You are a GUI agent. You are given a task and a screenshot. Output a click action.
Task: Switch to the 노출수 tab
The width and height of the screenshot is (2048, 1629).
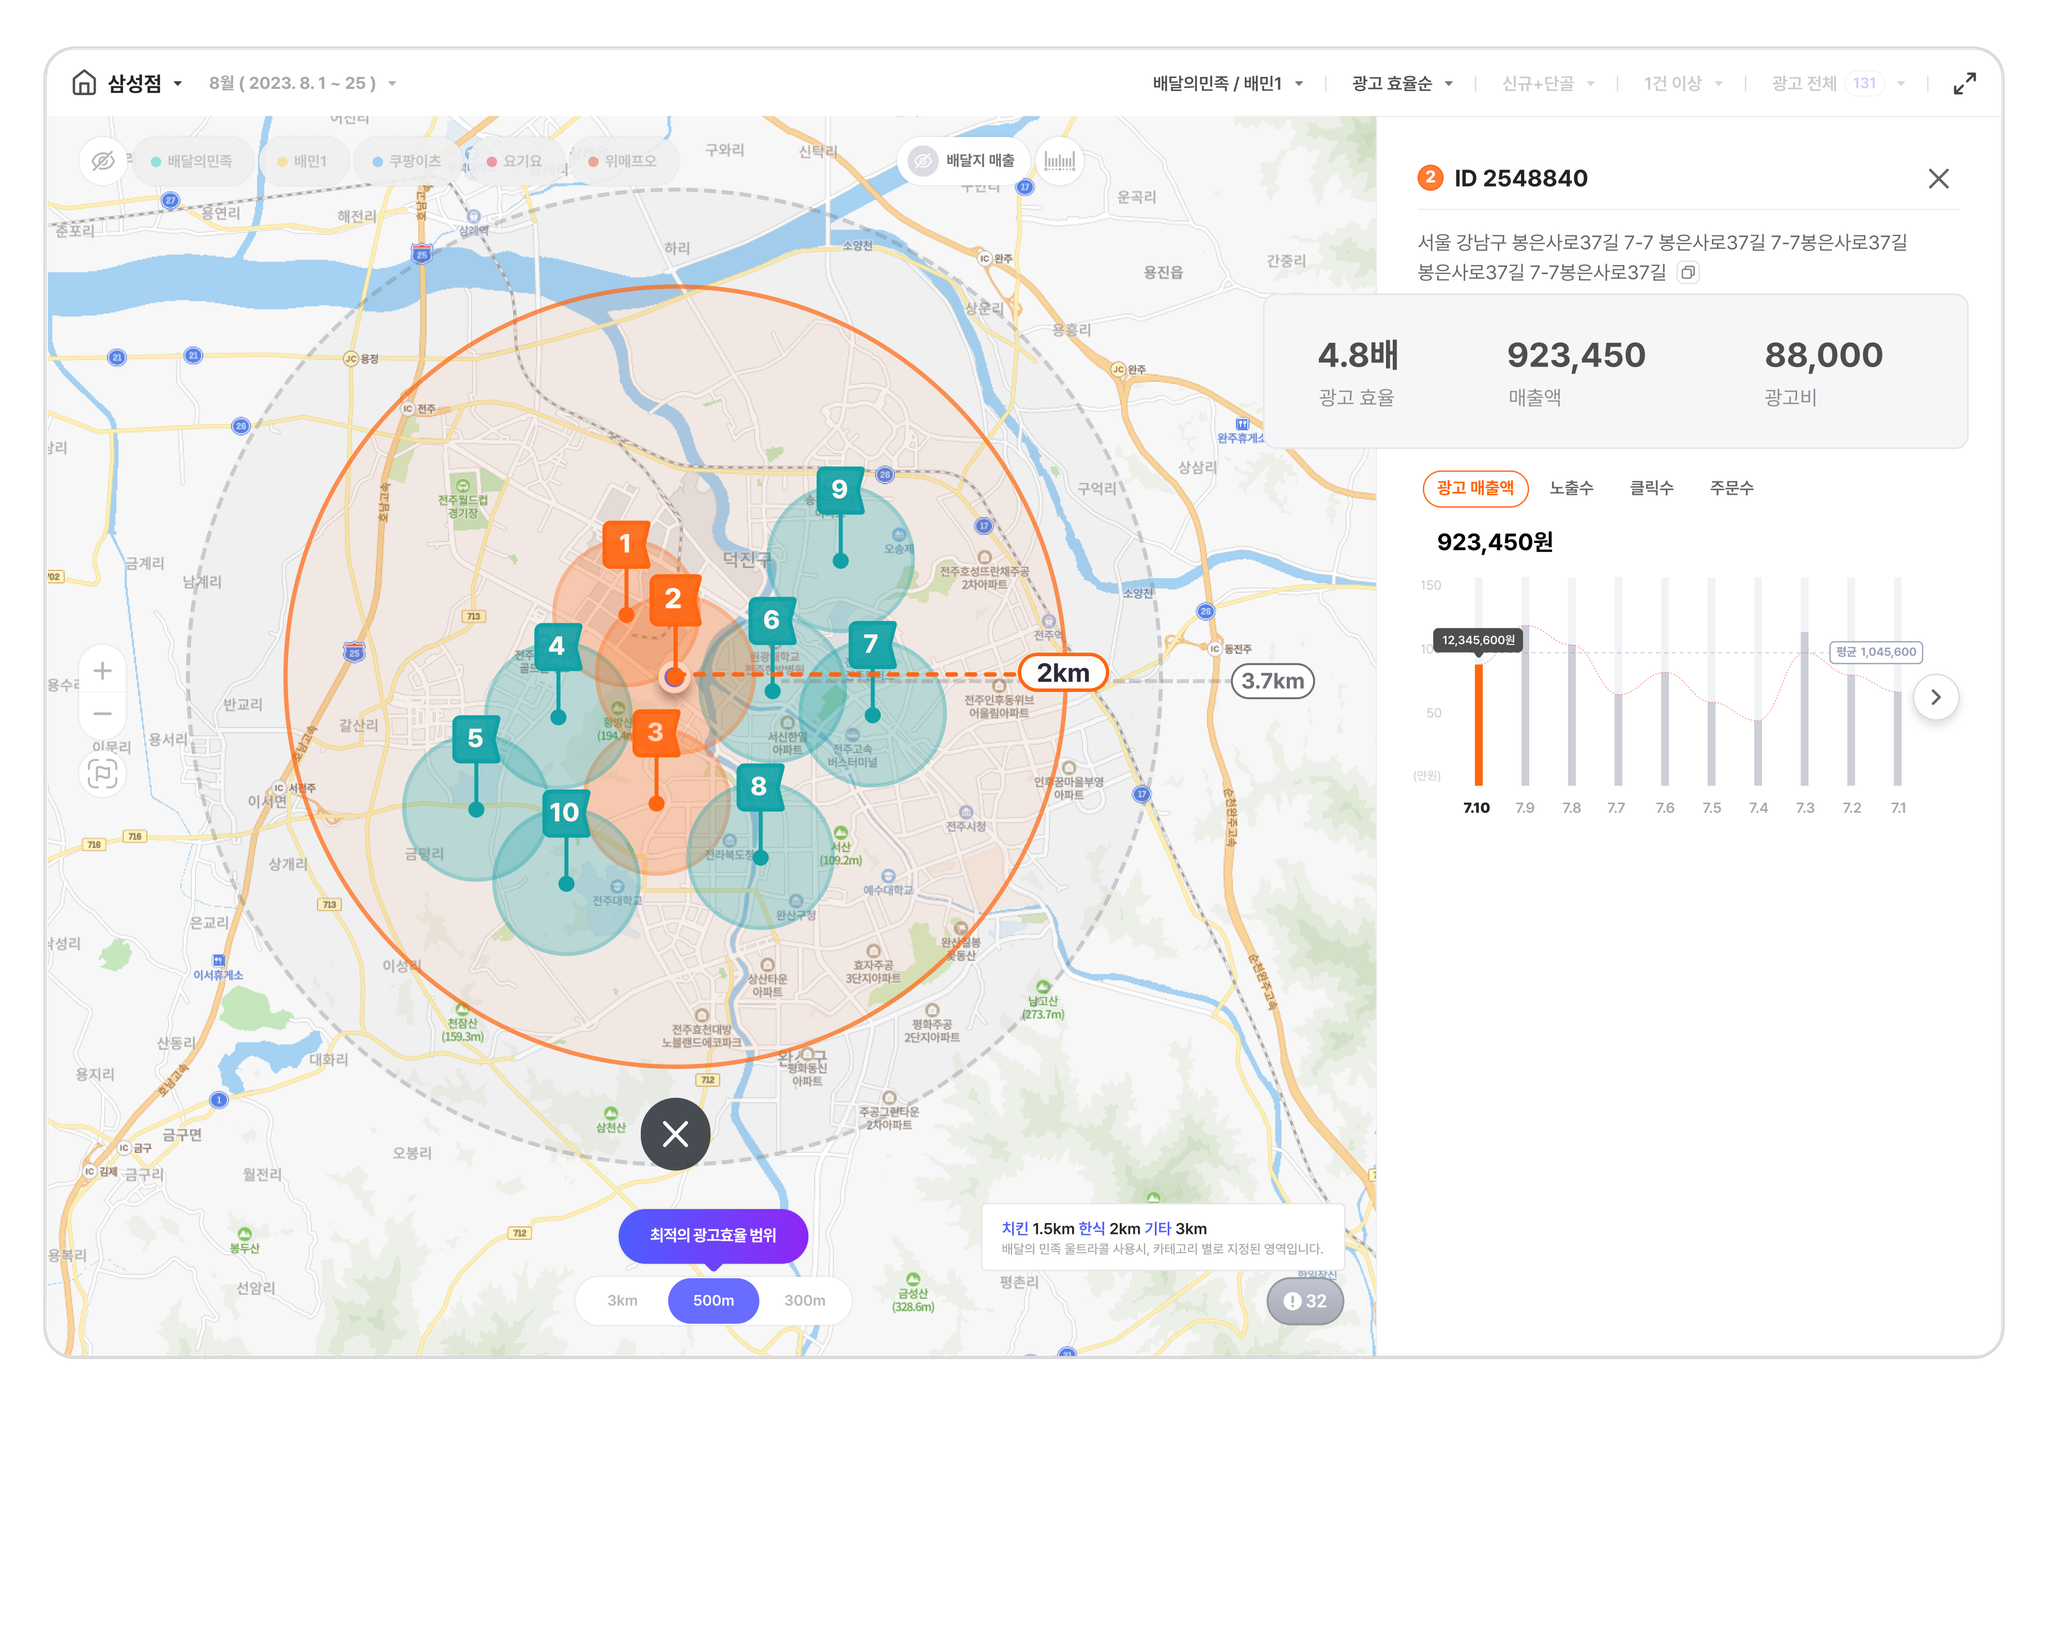(1571, 488)
